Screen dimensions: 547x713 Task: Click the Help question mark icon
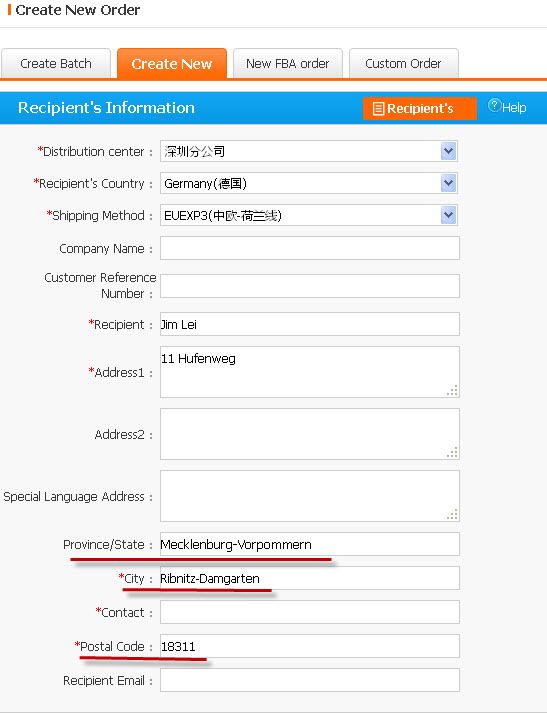click(x=494, y=106)
